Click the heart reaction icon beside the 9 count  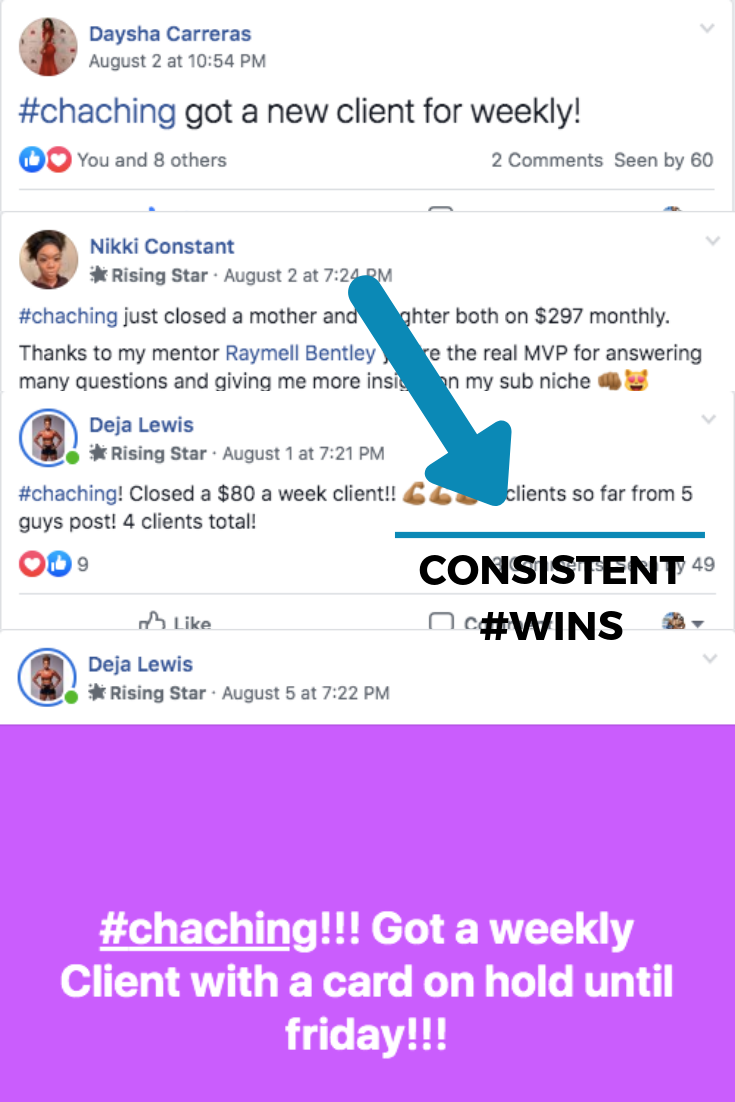pos(32,564)
